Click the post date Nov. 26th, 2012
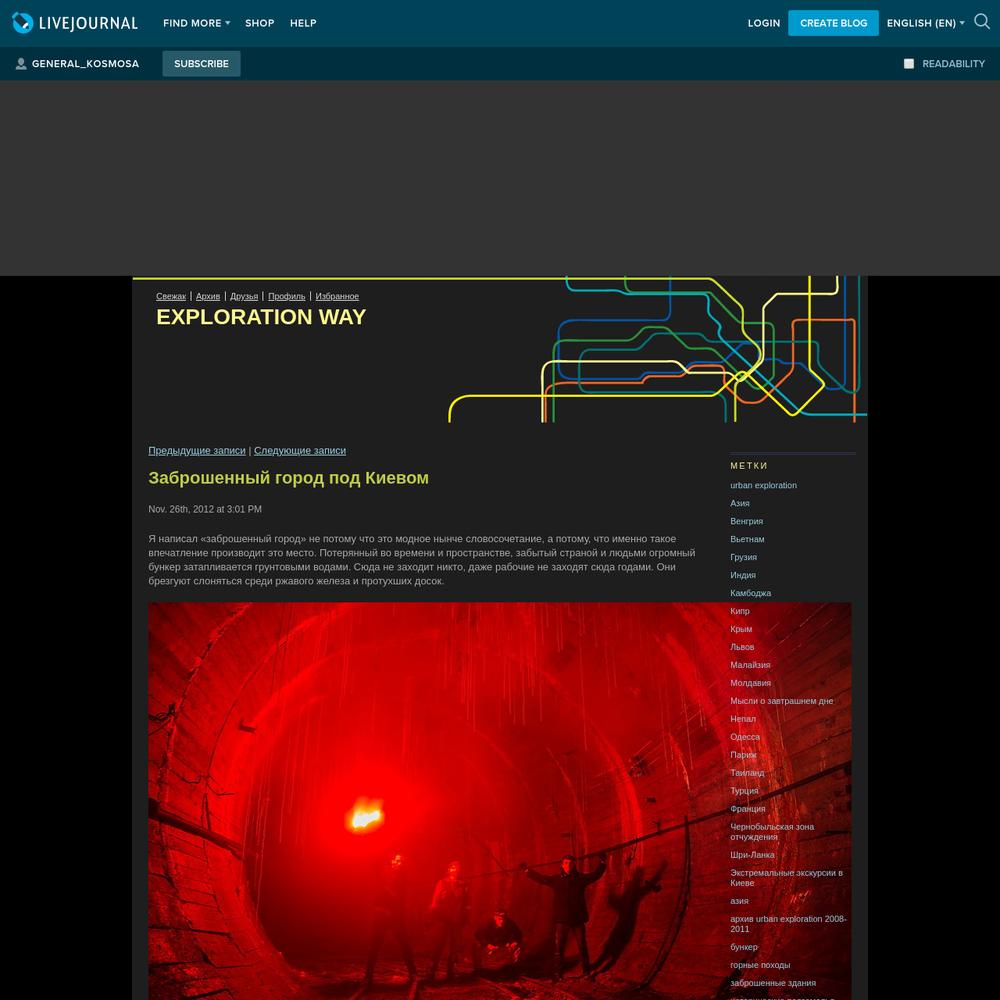 (x=205, y=509)
